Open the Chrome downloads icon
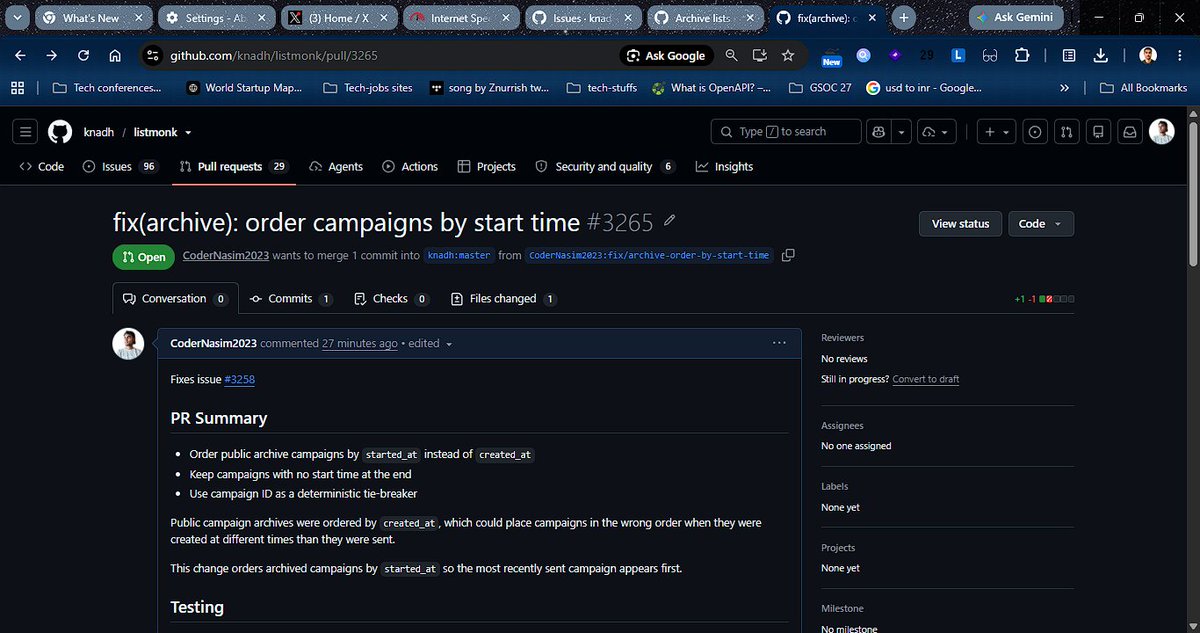The height and width of the screenshot is (633, 1200). [1100, 56]
